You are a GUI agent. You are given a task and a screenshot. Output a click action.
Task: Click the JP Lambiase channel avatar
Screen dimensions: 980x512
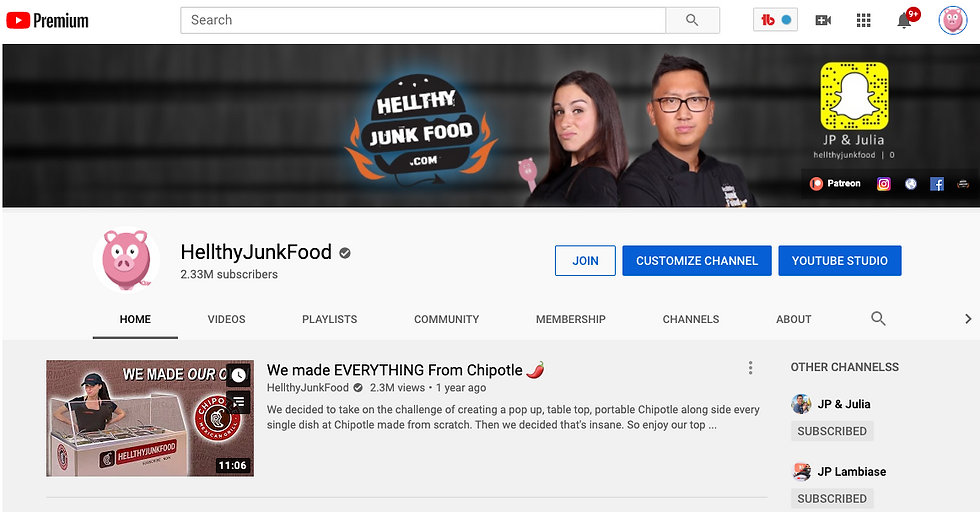click(x=801, y=471)
